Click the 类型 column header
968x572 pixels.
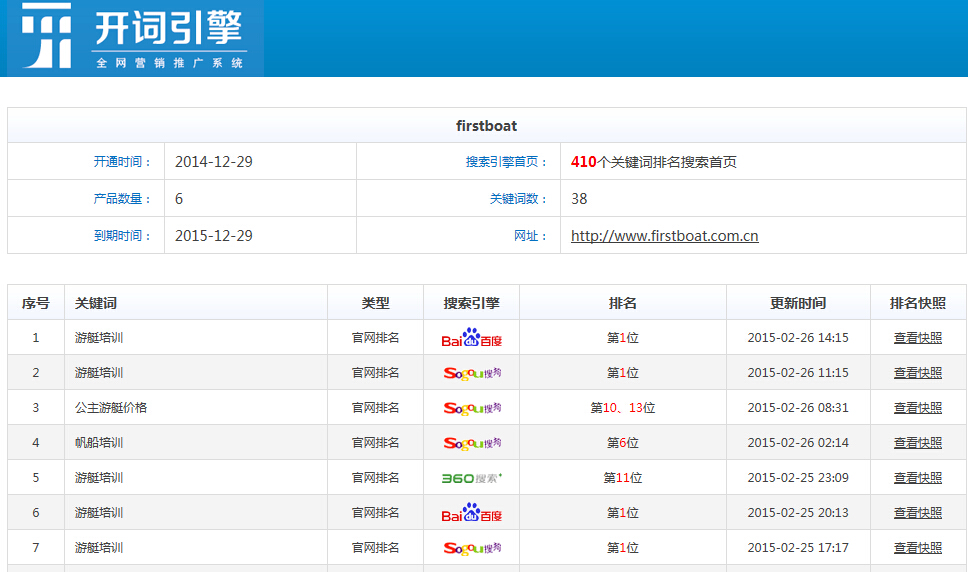point(375,303)
